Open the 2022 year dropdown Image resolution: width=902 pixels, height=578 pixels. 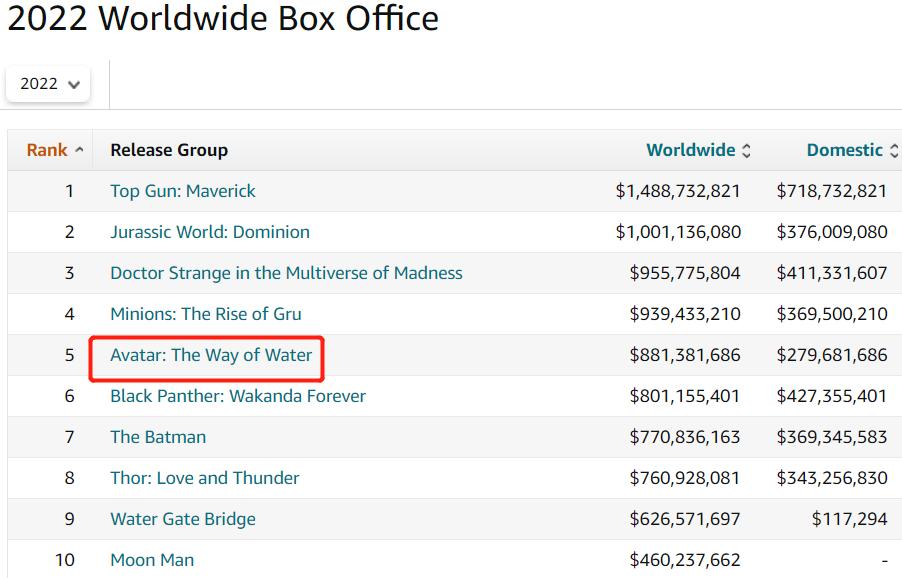click(x=47, y=84)
